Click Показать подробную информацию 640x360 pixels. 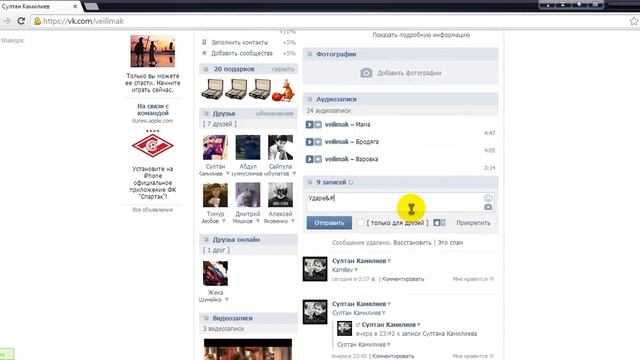tap(421, 35)
